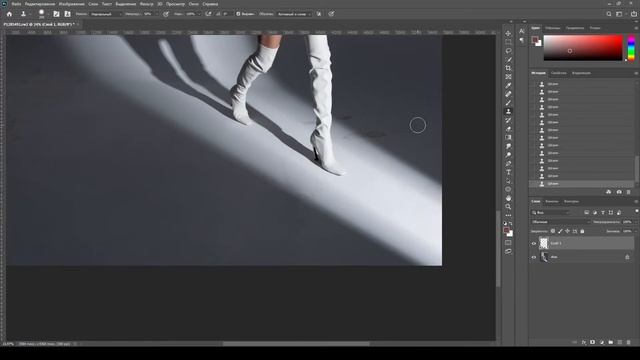640x360 pixels.
Task: Hide the top layer with eye icon
Action: [533, 244]
